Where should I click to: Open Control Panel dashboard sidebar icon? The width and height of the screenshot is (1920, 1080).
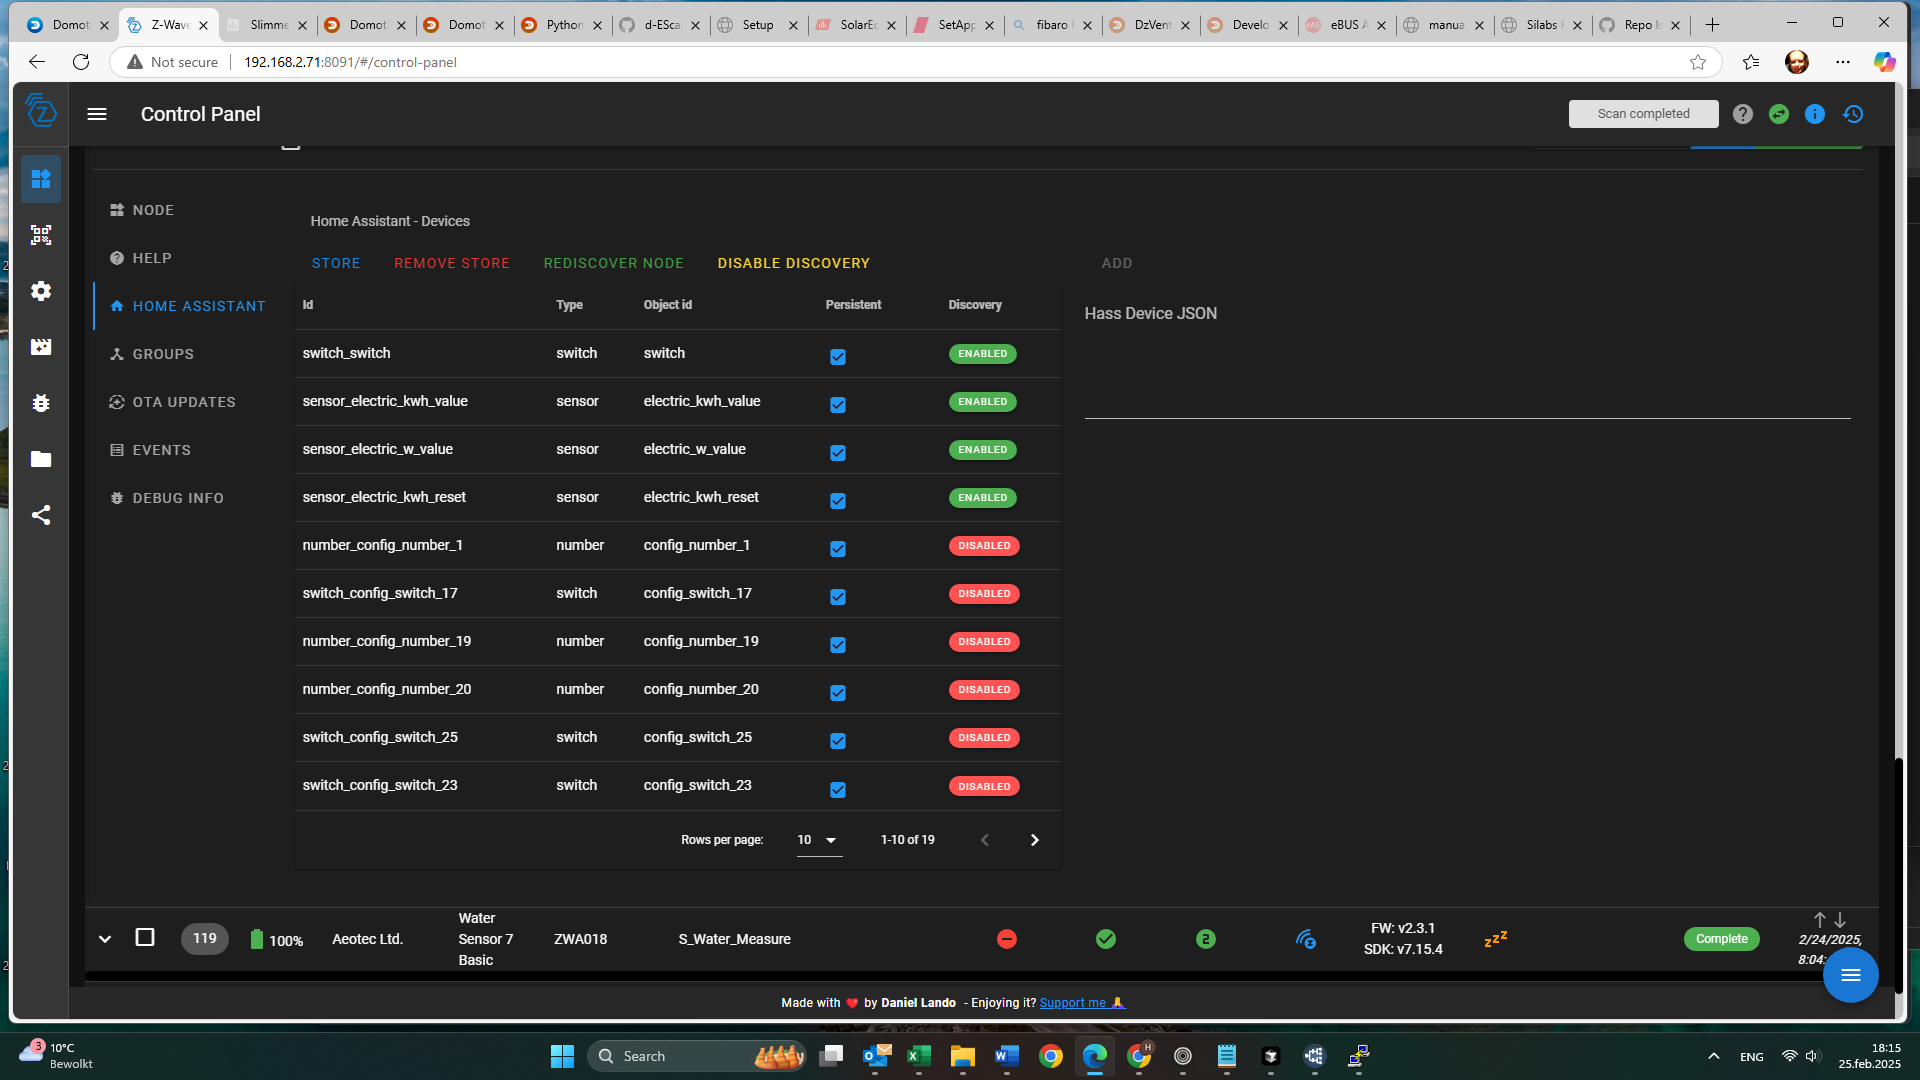41,179
